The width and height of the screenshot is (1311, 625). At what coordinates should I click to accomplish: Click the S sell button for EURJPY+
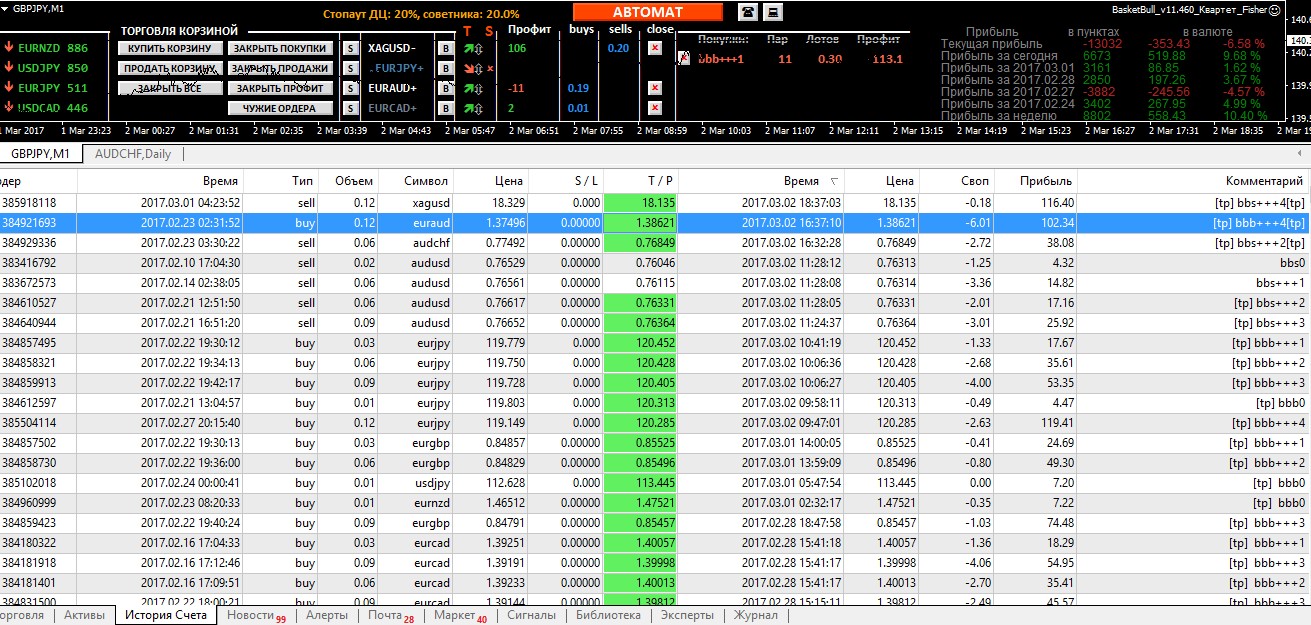pyautogui.click(x=350, y=68)
